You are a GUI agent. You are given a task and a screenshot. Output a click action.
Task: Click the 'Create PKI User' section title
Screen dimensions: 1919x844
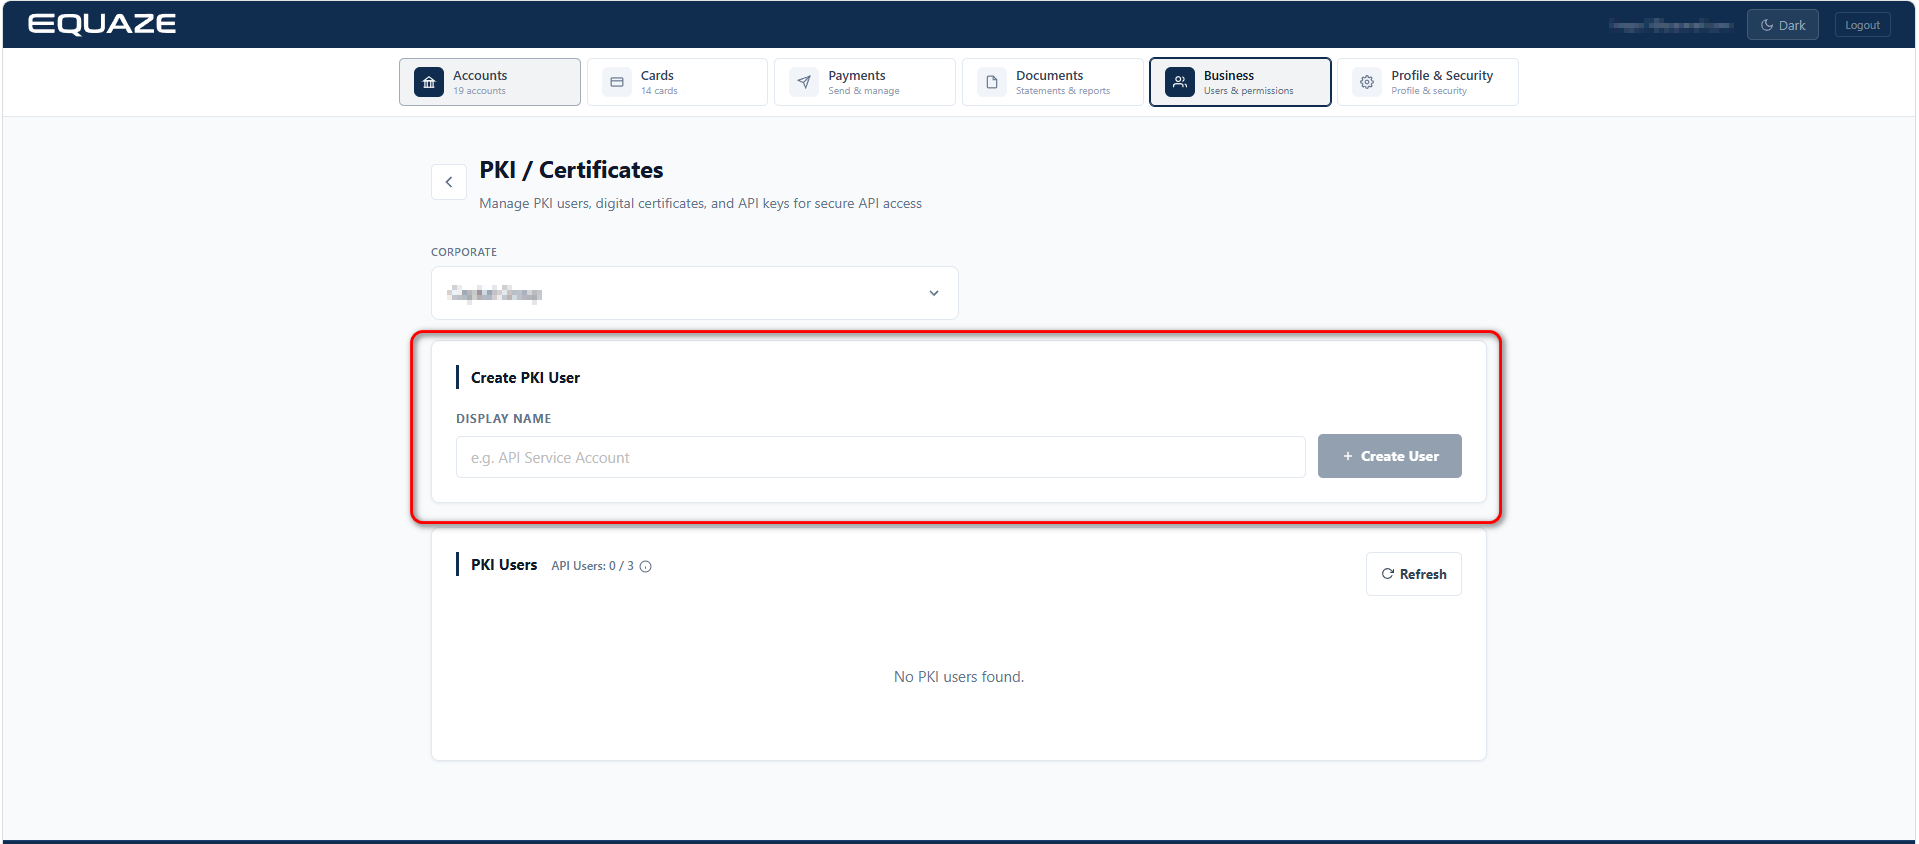point(525,378)
